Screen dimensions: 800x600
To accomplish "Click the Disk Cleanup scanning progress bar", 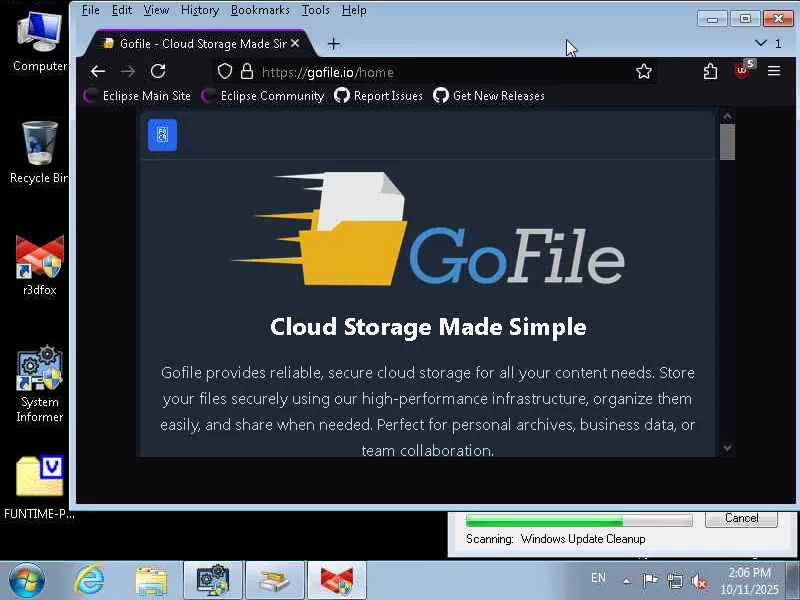I will 579,520.
